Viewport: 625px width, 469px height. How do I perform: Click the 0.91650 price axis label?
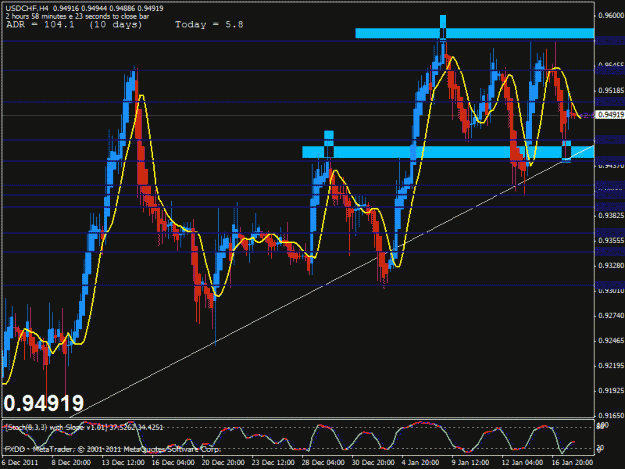click(x=611, y=415)
